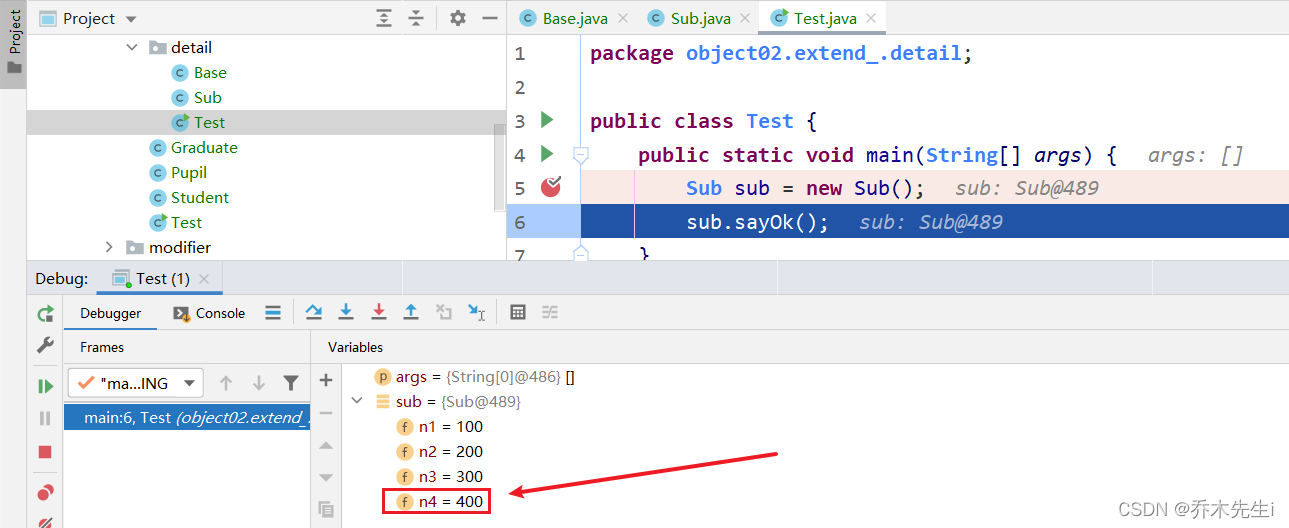Toggle the frames filter funnel icon
1289x528 pixels.
(x=291, y=383)
